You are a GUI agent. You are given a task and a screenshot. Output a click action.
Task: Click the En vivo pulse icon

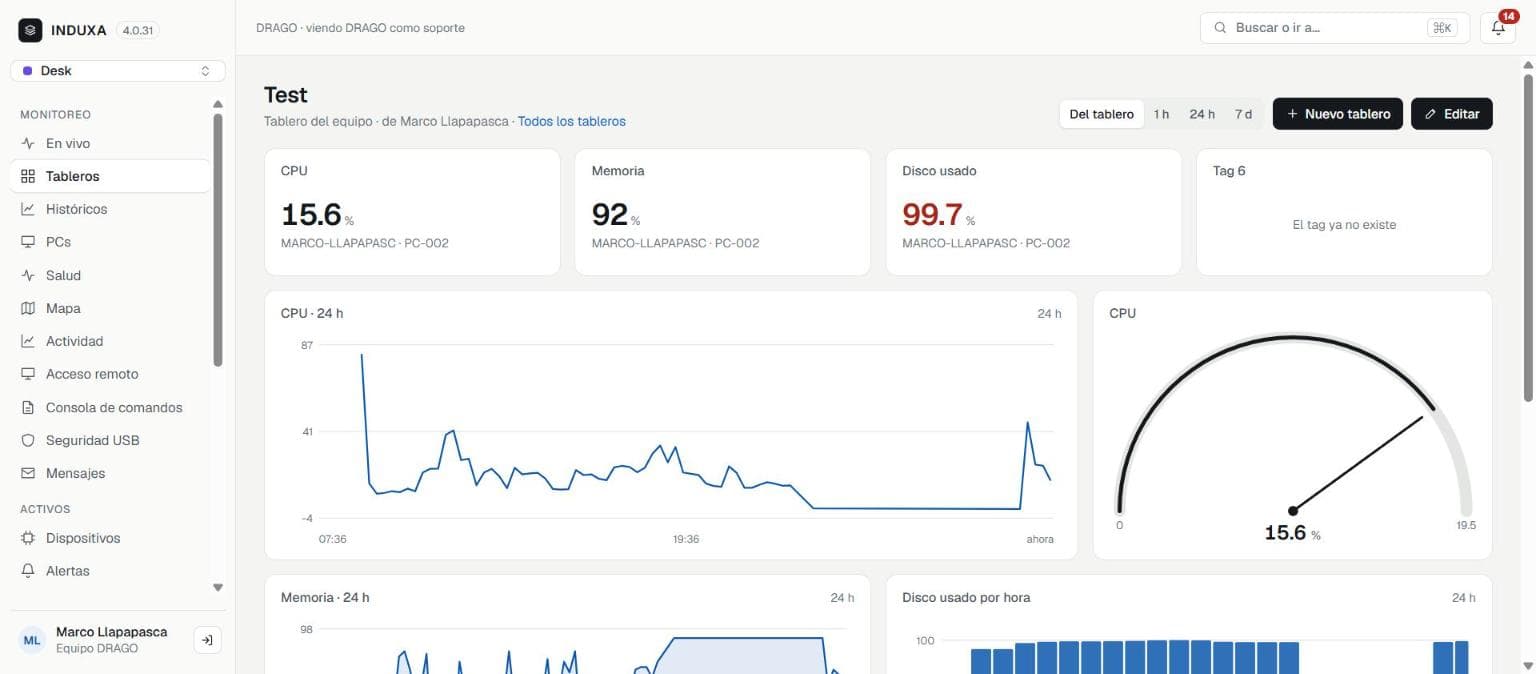[x=28, y=143]
